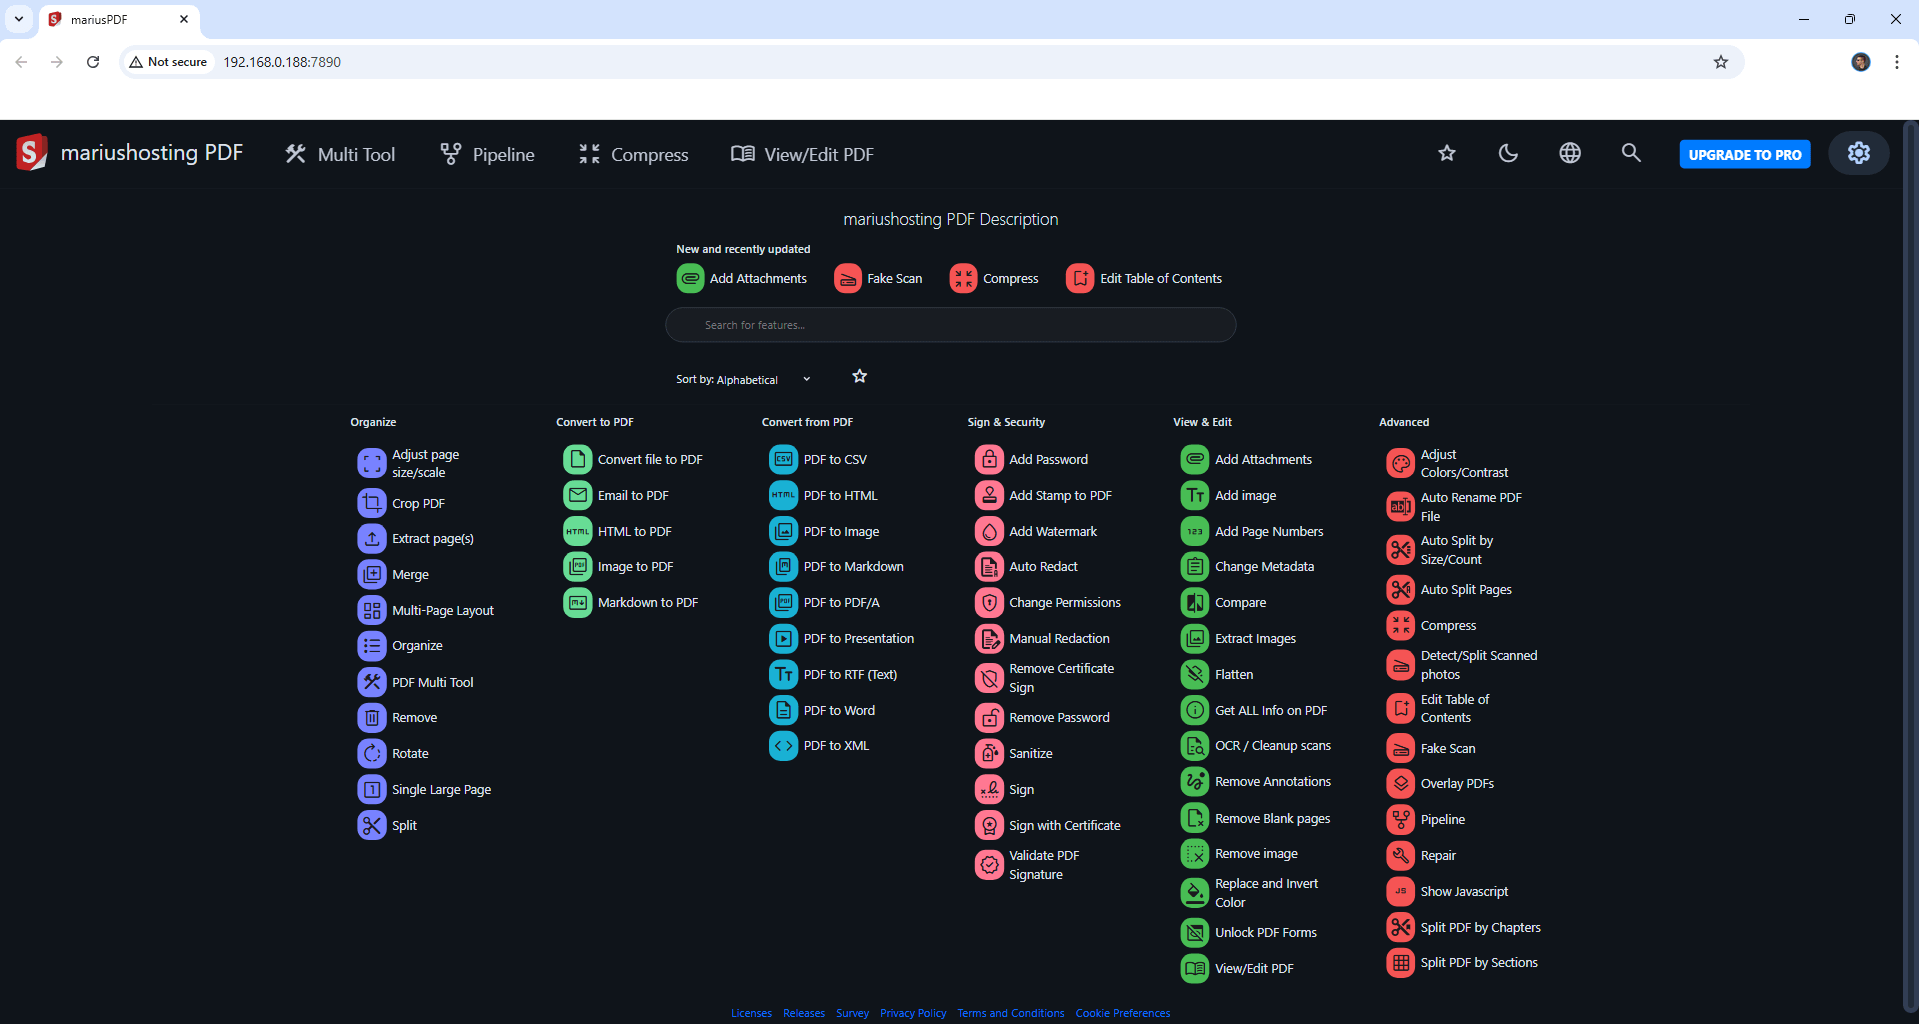Image resolution: width=1919 pixels, height=1024 pixels.
Task: Open the Pipeline nav item
Action: (487, 154)
